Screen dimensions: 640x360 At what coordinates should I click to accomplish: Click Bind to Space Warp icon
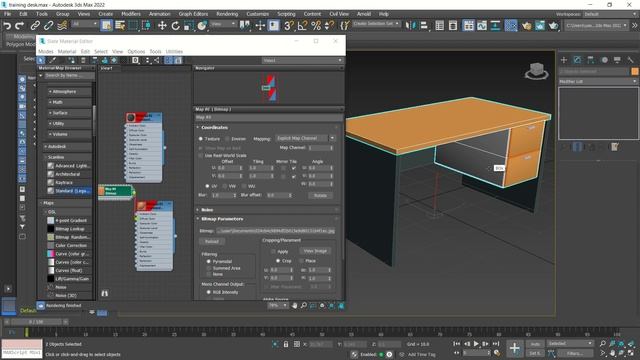pyautogui.click(x=62, y=26)
